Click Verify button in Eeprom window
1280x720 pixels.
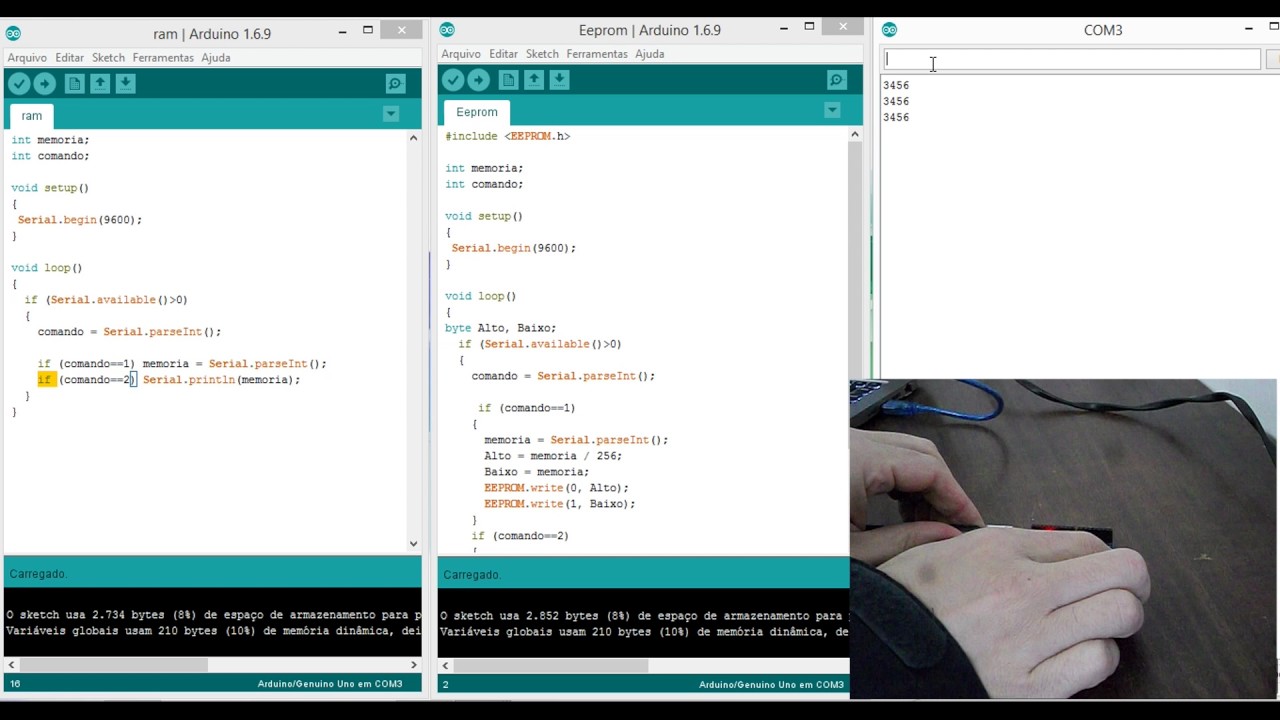tap(453, 80)
